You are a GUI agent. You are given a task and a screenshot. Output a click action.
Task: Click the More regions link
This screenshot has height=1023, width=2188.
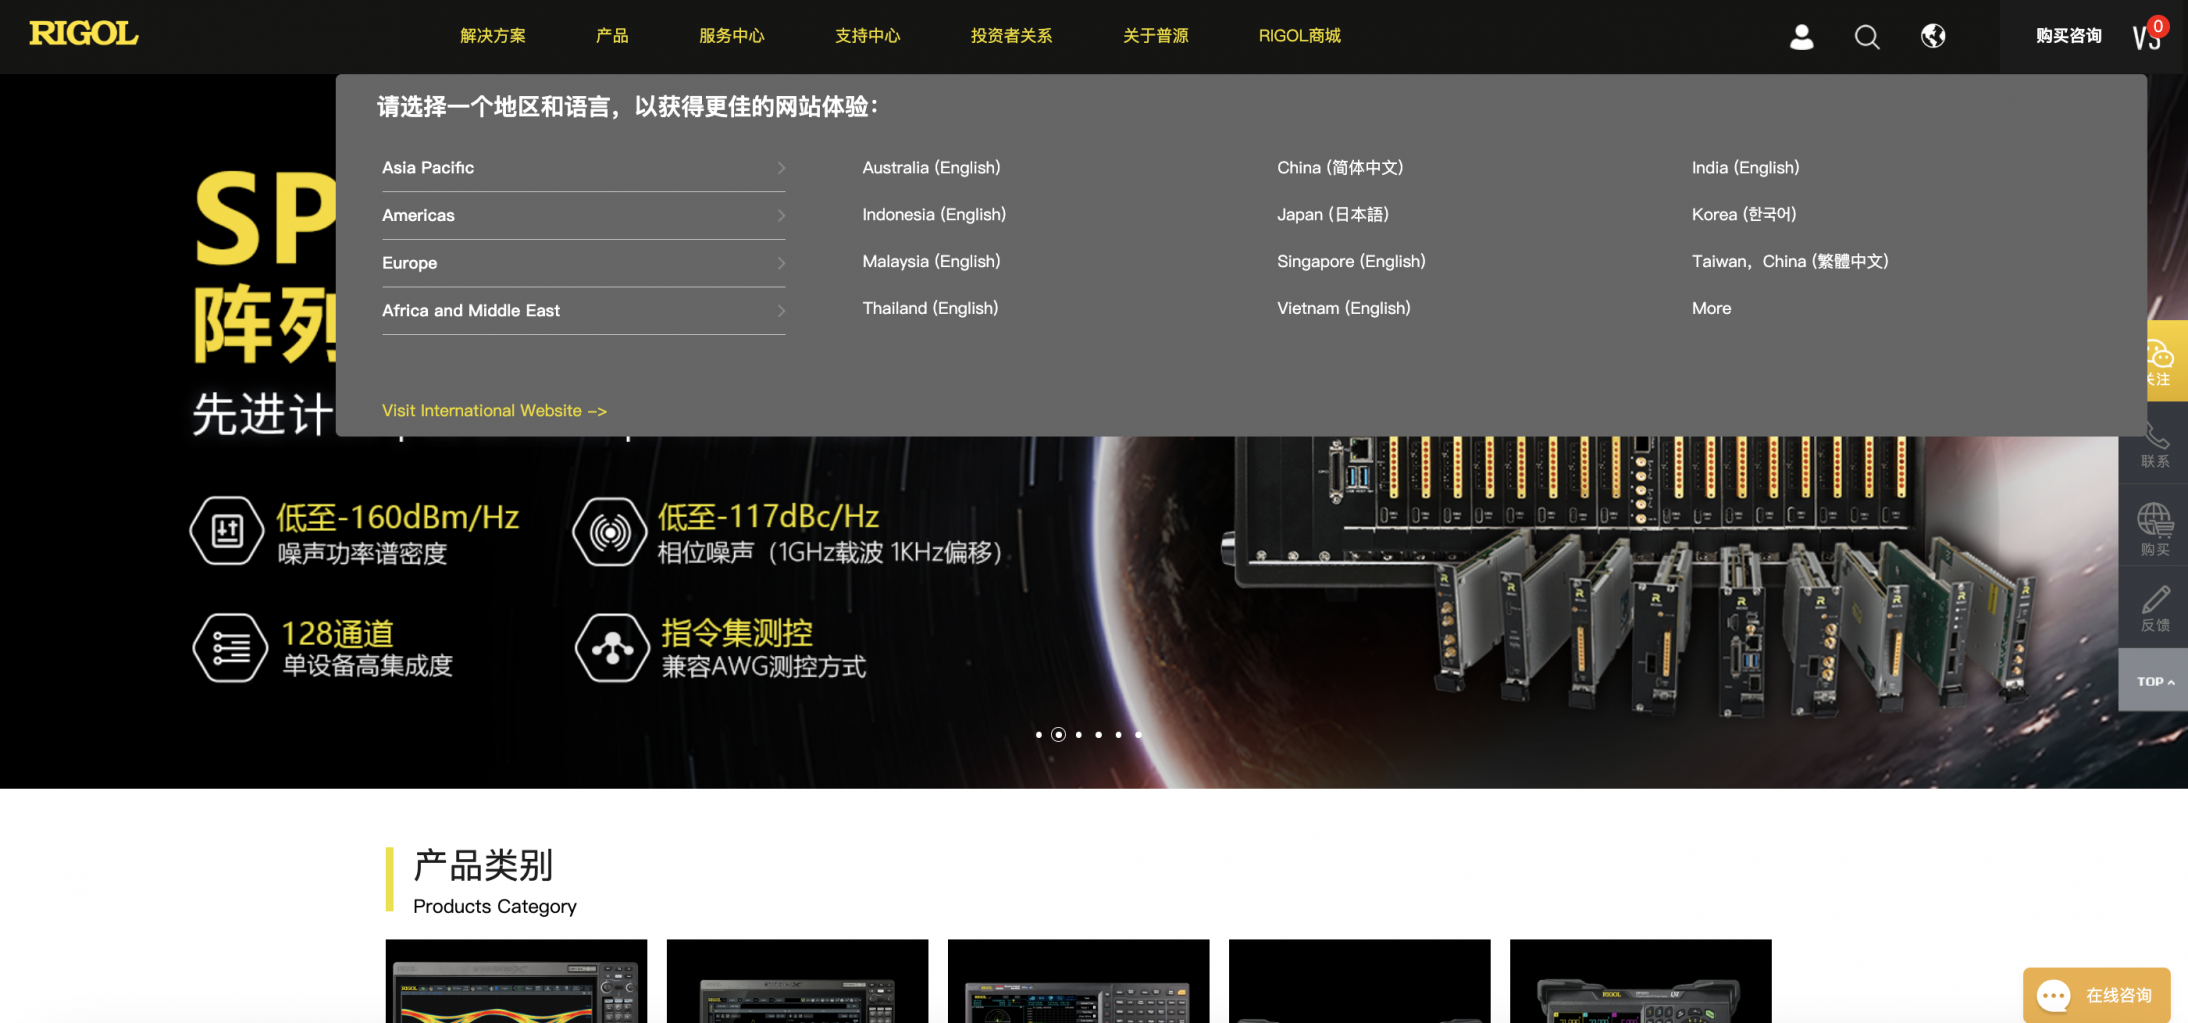point(1712,309)
